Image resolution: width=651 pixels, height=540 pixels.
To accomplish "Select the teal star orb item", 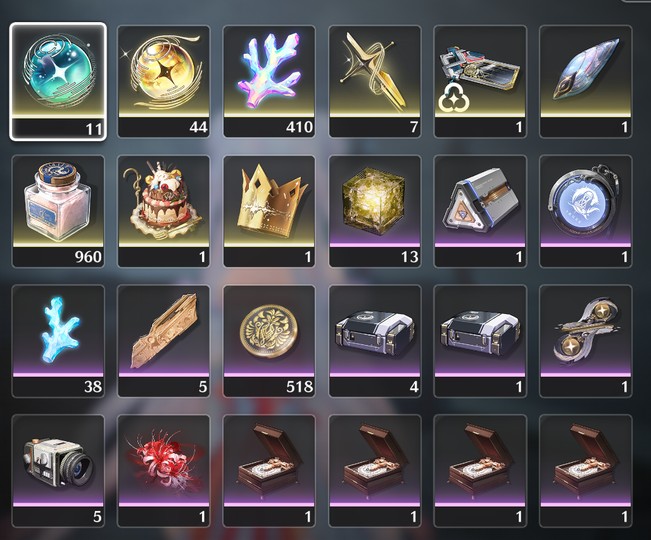I will click(x=58, y=81).
